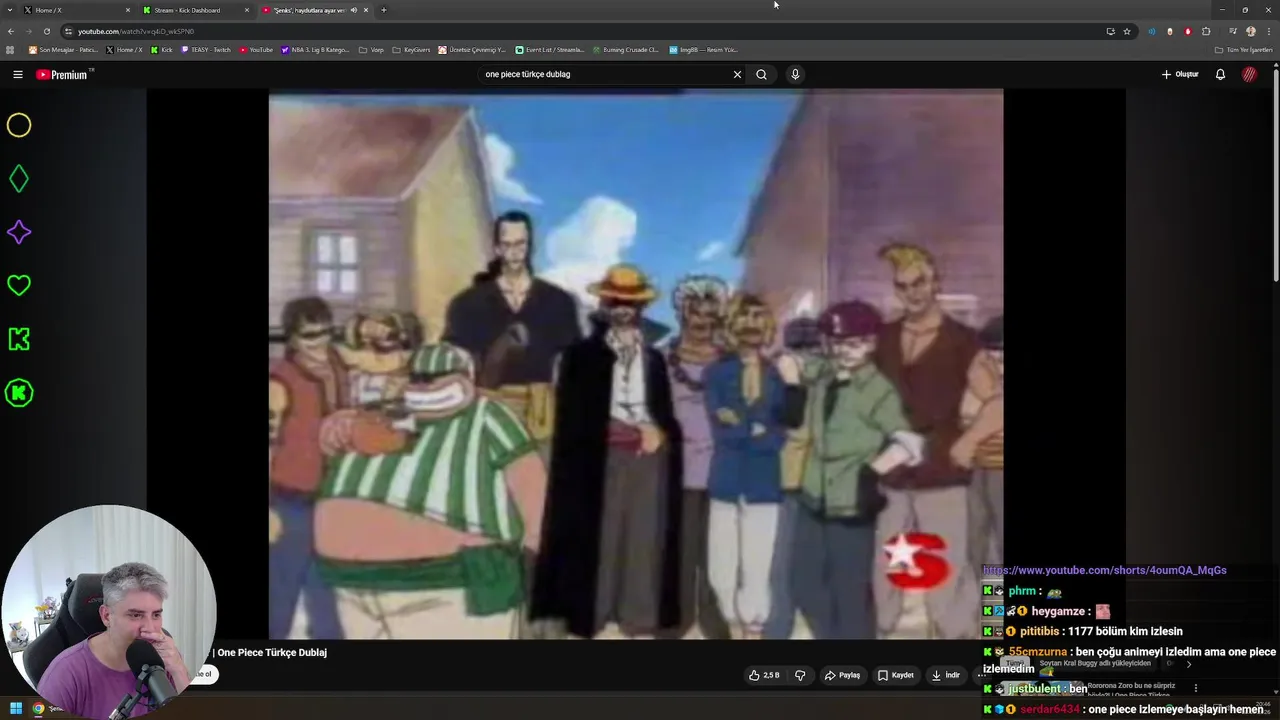This screenshot has height=720, width=1280.
Task: Open Son Mesajlar bookmark
Action: pyautogui.click(x=64, y=49)
